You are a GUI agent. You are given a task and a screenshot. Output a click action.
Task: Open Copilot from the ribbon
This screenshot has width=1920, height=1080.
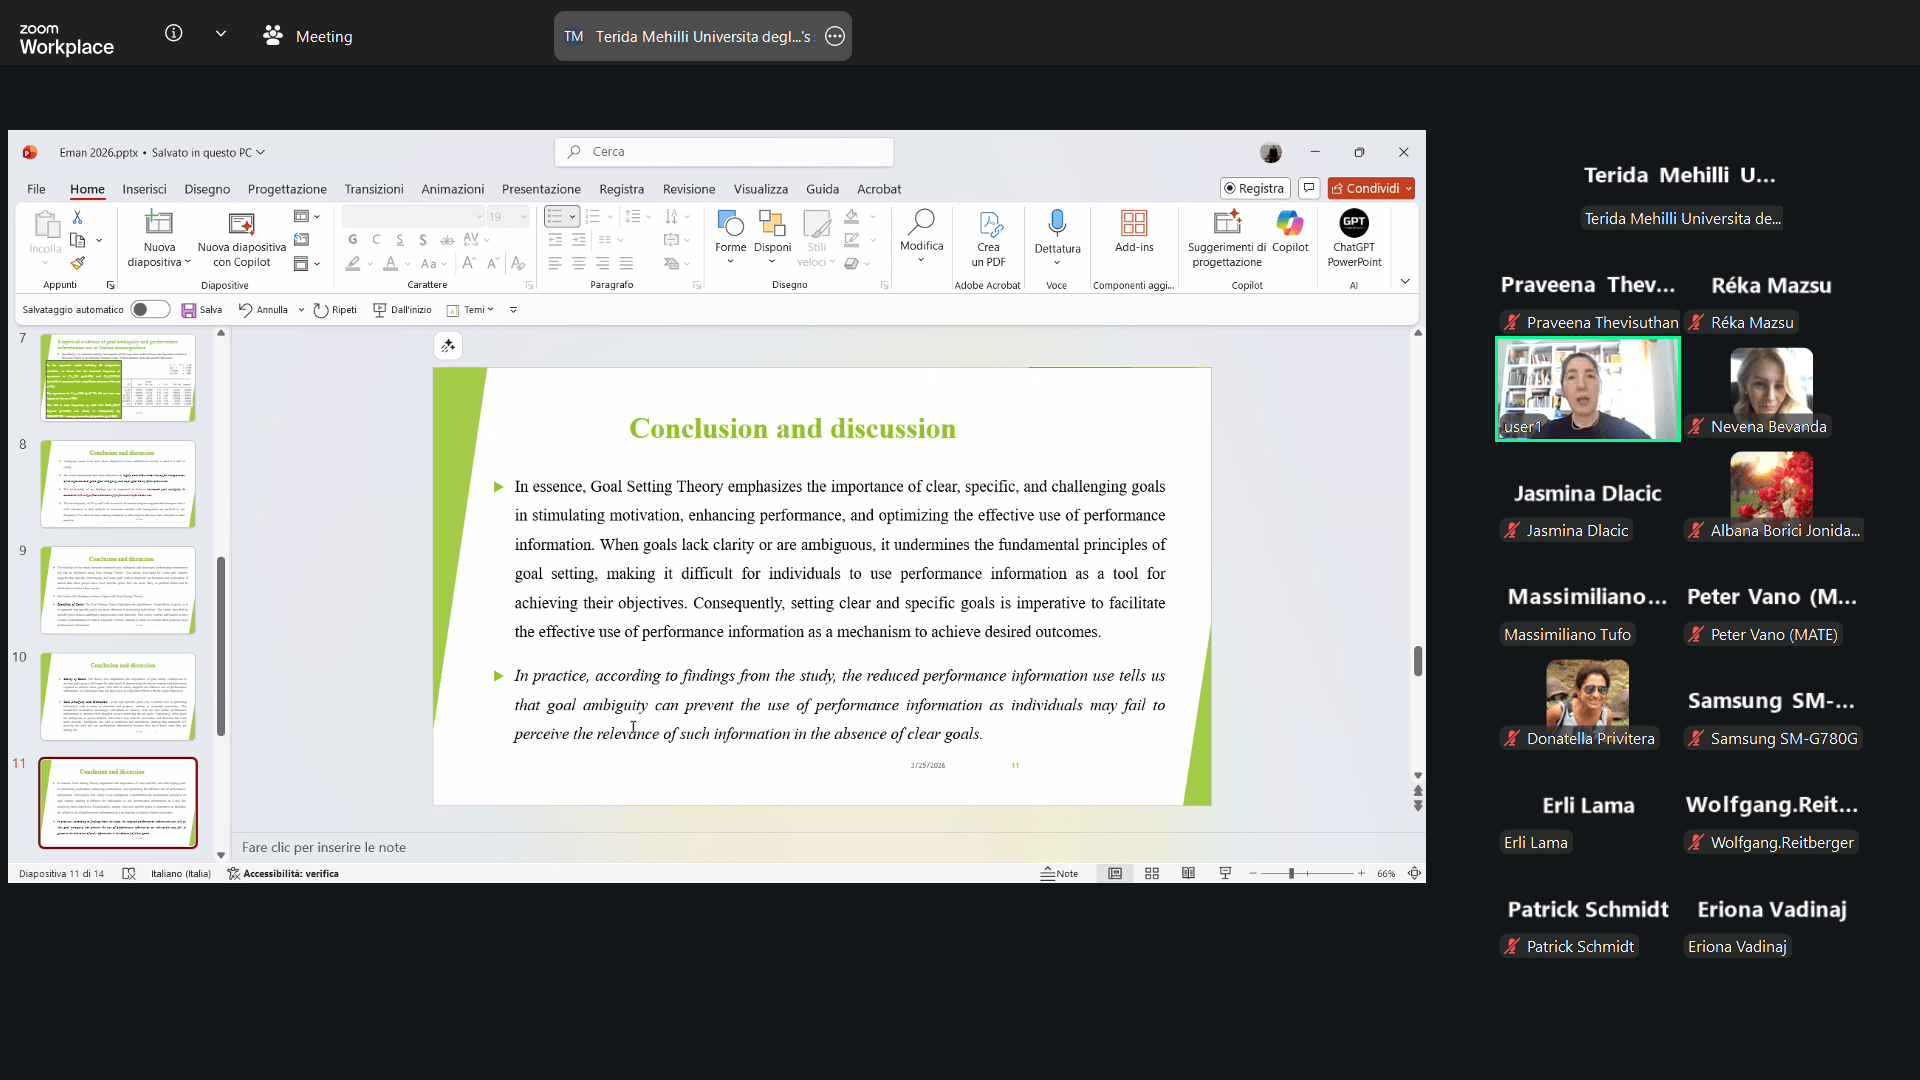(x=1289, y=223)
